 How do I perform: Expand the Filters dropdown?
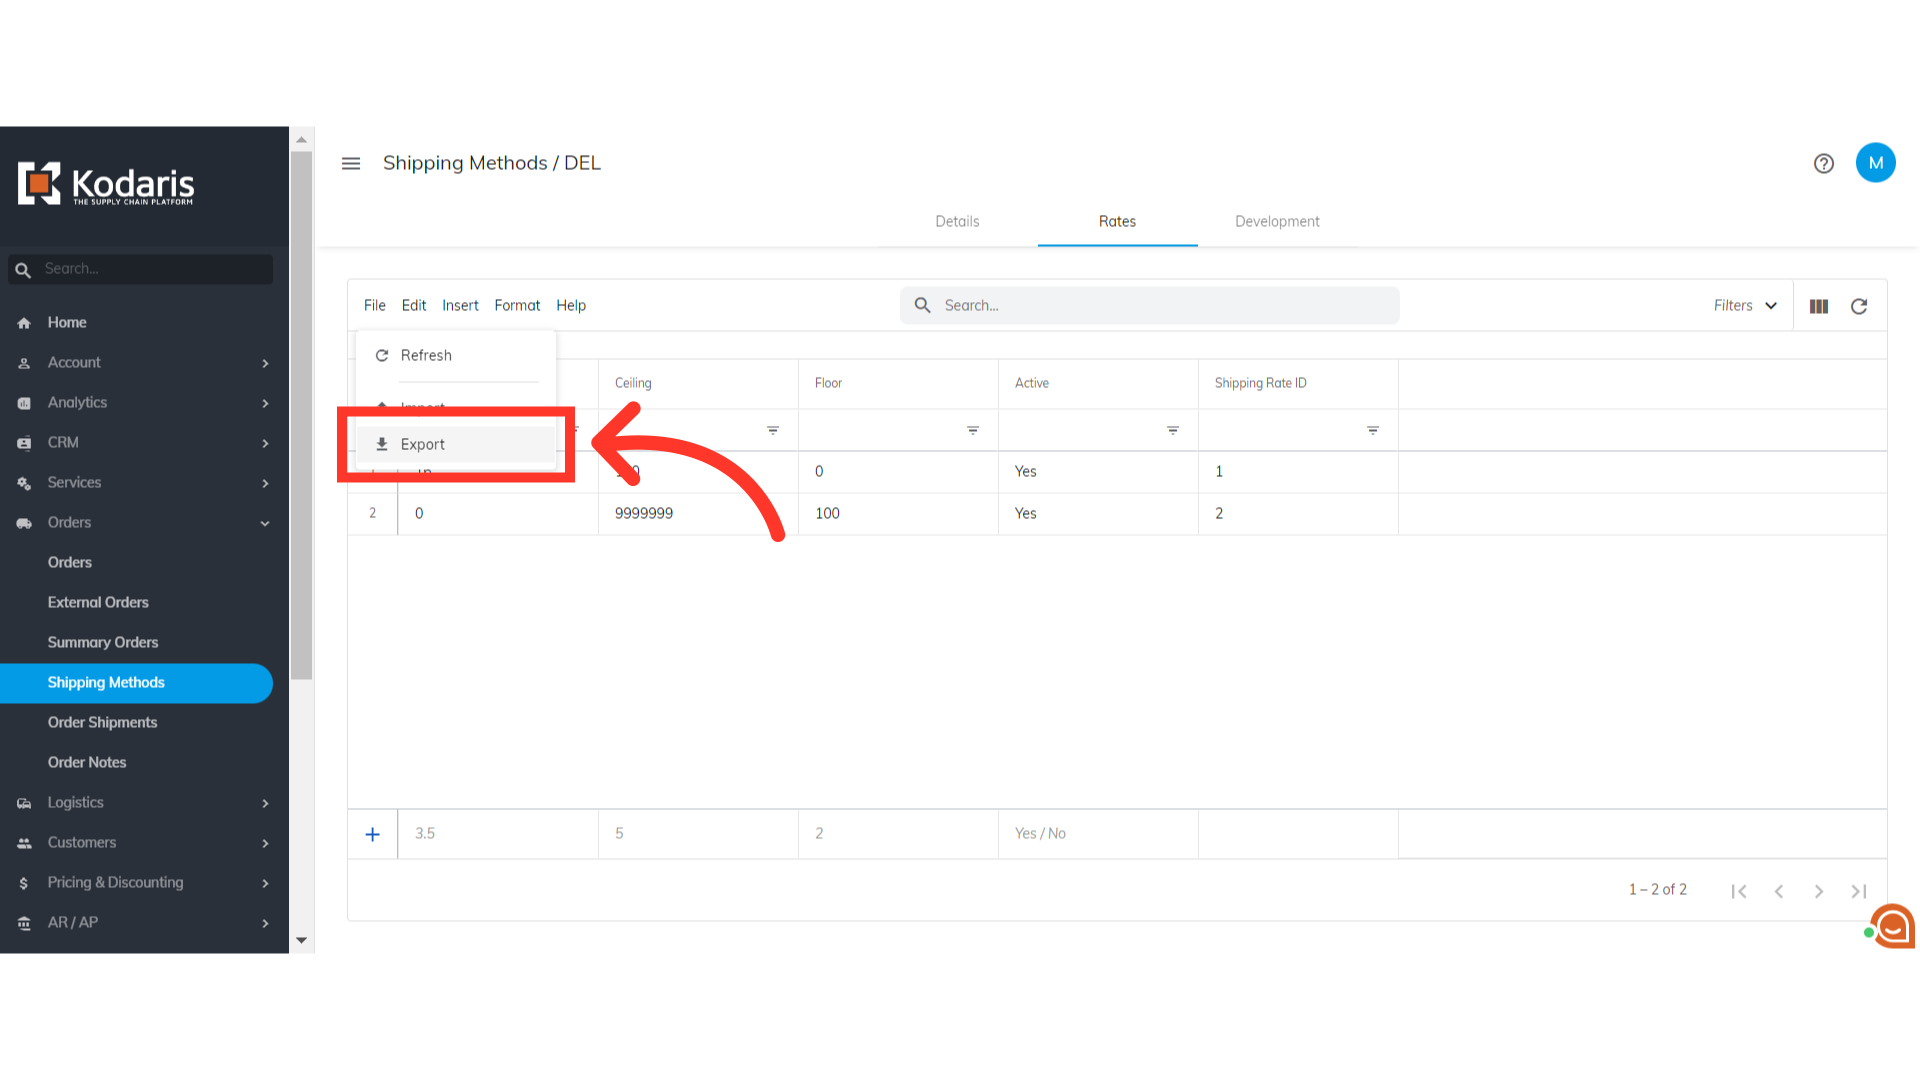click(x=1745, y=306)
